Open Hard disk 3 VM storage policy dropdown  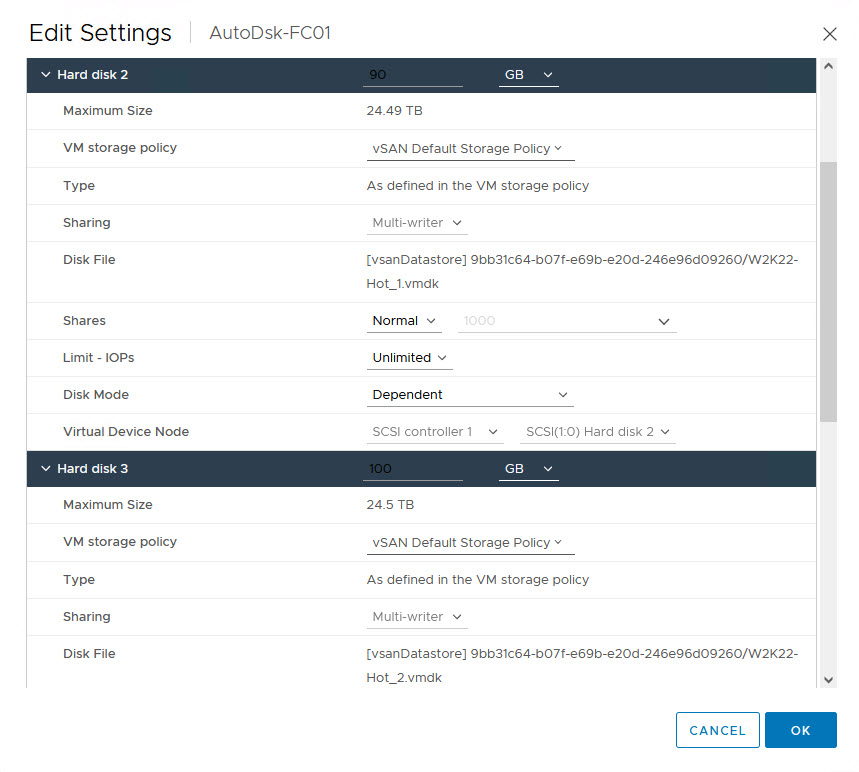(470, 543)
